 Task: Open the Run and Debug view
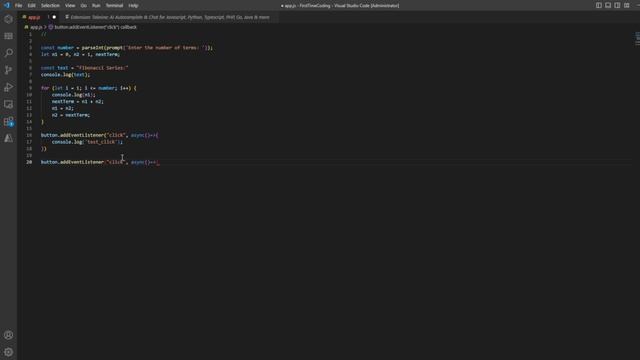click(8, 87)
